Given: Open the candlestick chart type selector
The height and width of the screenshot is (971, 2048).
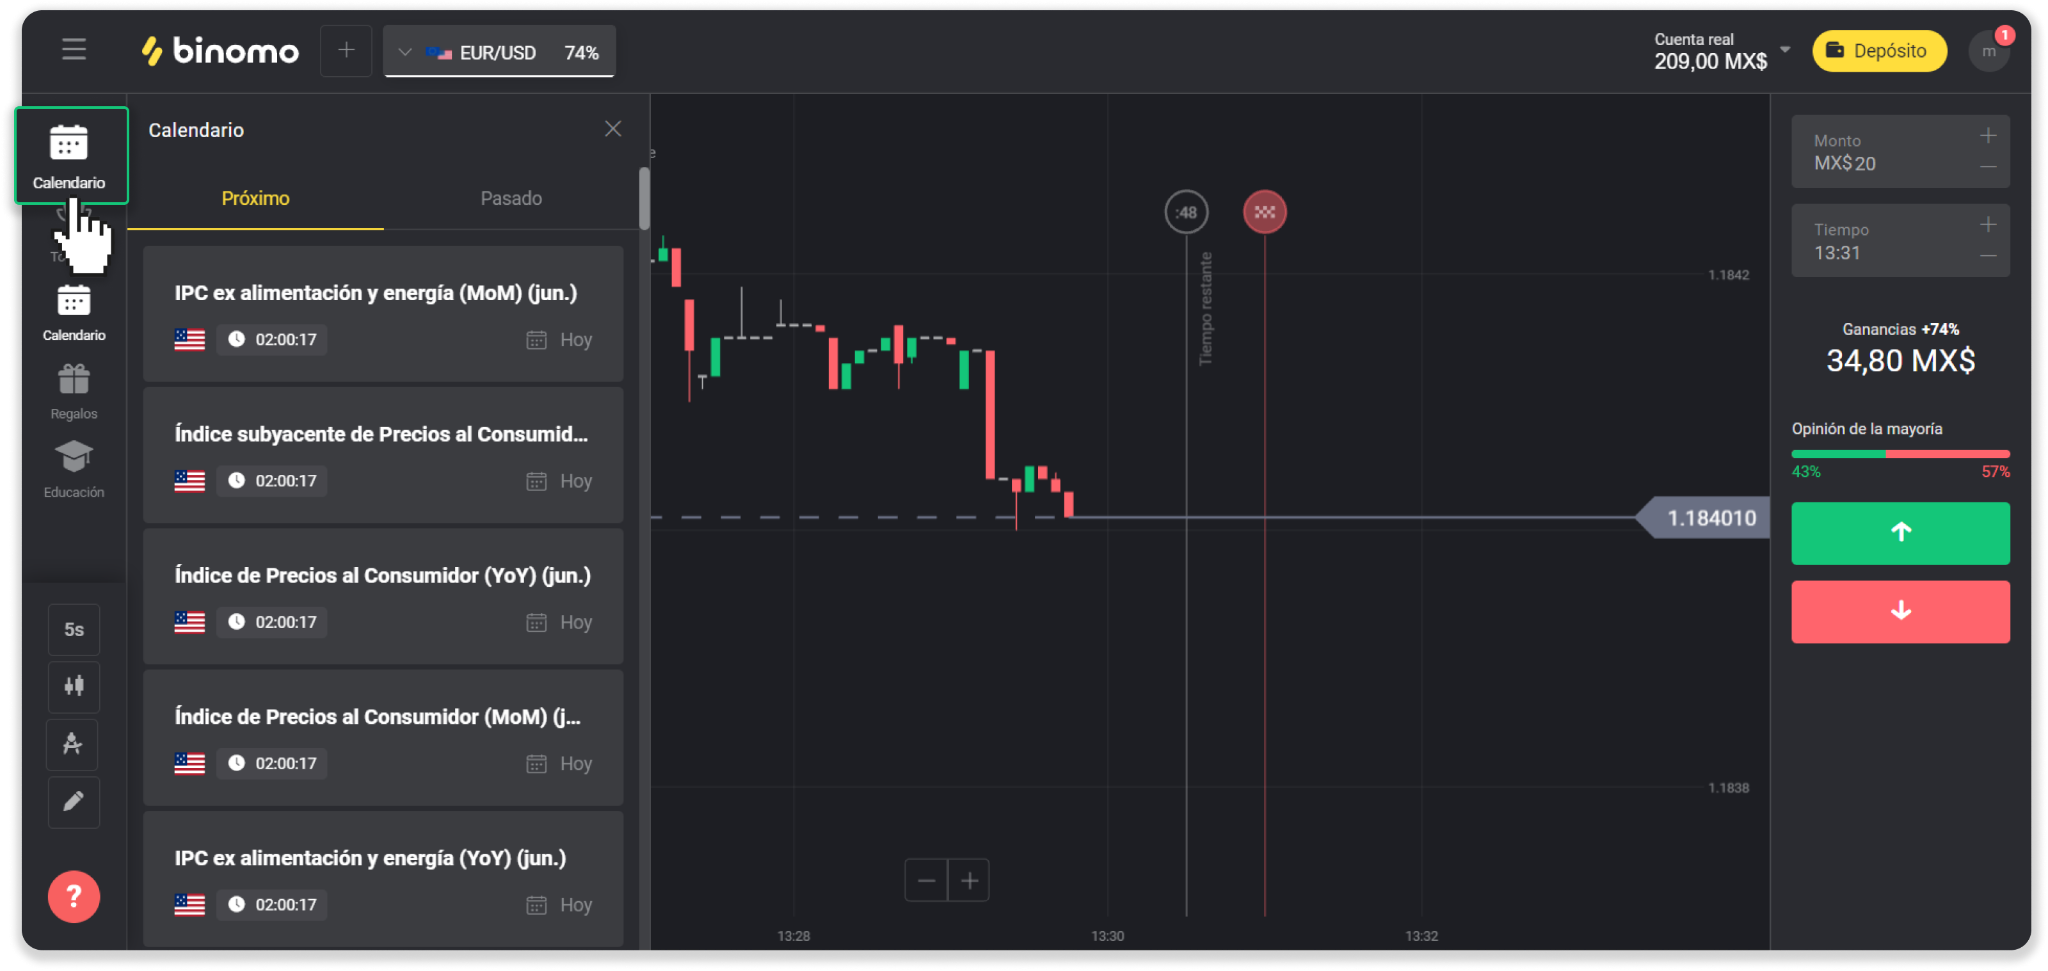Looking at the screenshot, I should [74, 686].
